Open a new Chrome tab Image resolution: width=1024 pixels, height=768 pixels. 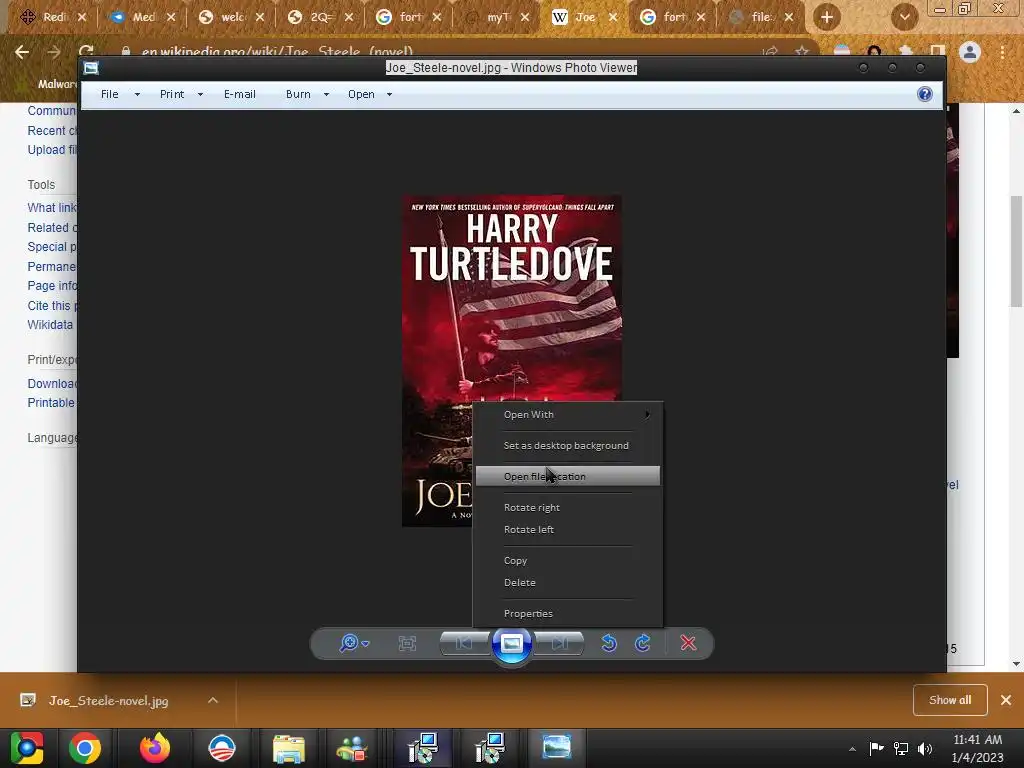[827, 17]
